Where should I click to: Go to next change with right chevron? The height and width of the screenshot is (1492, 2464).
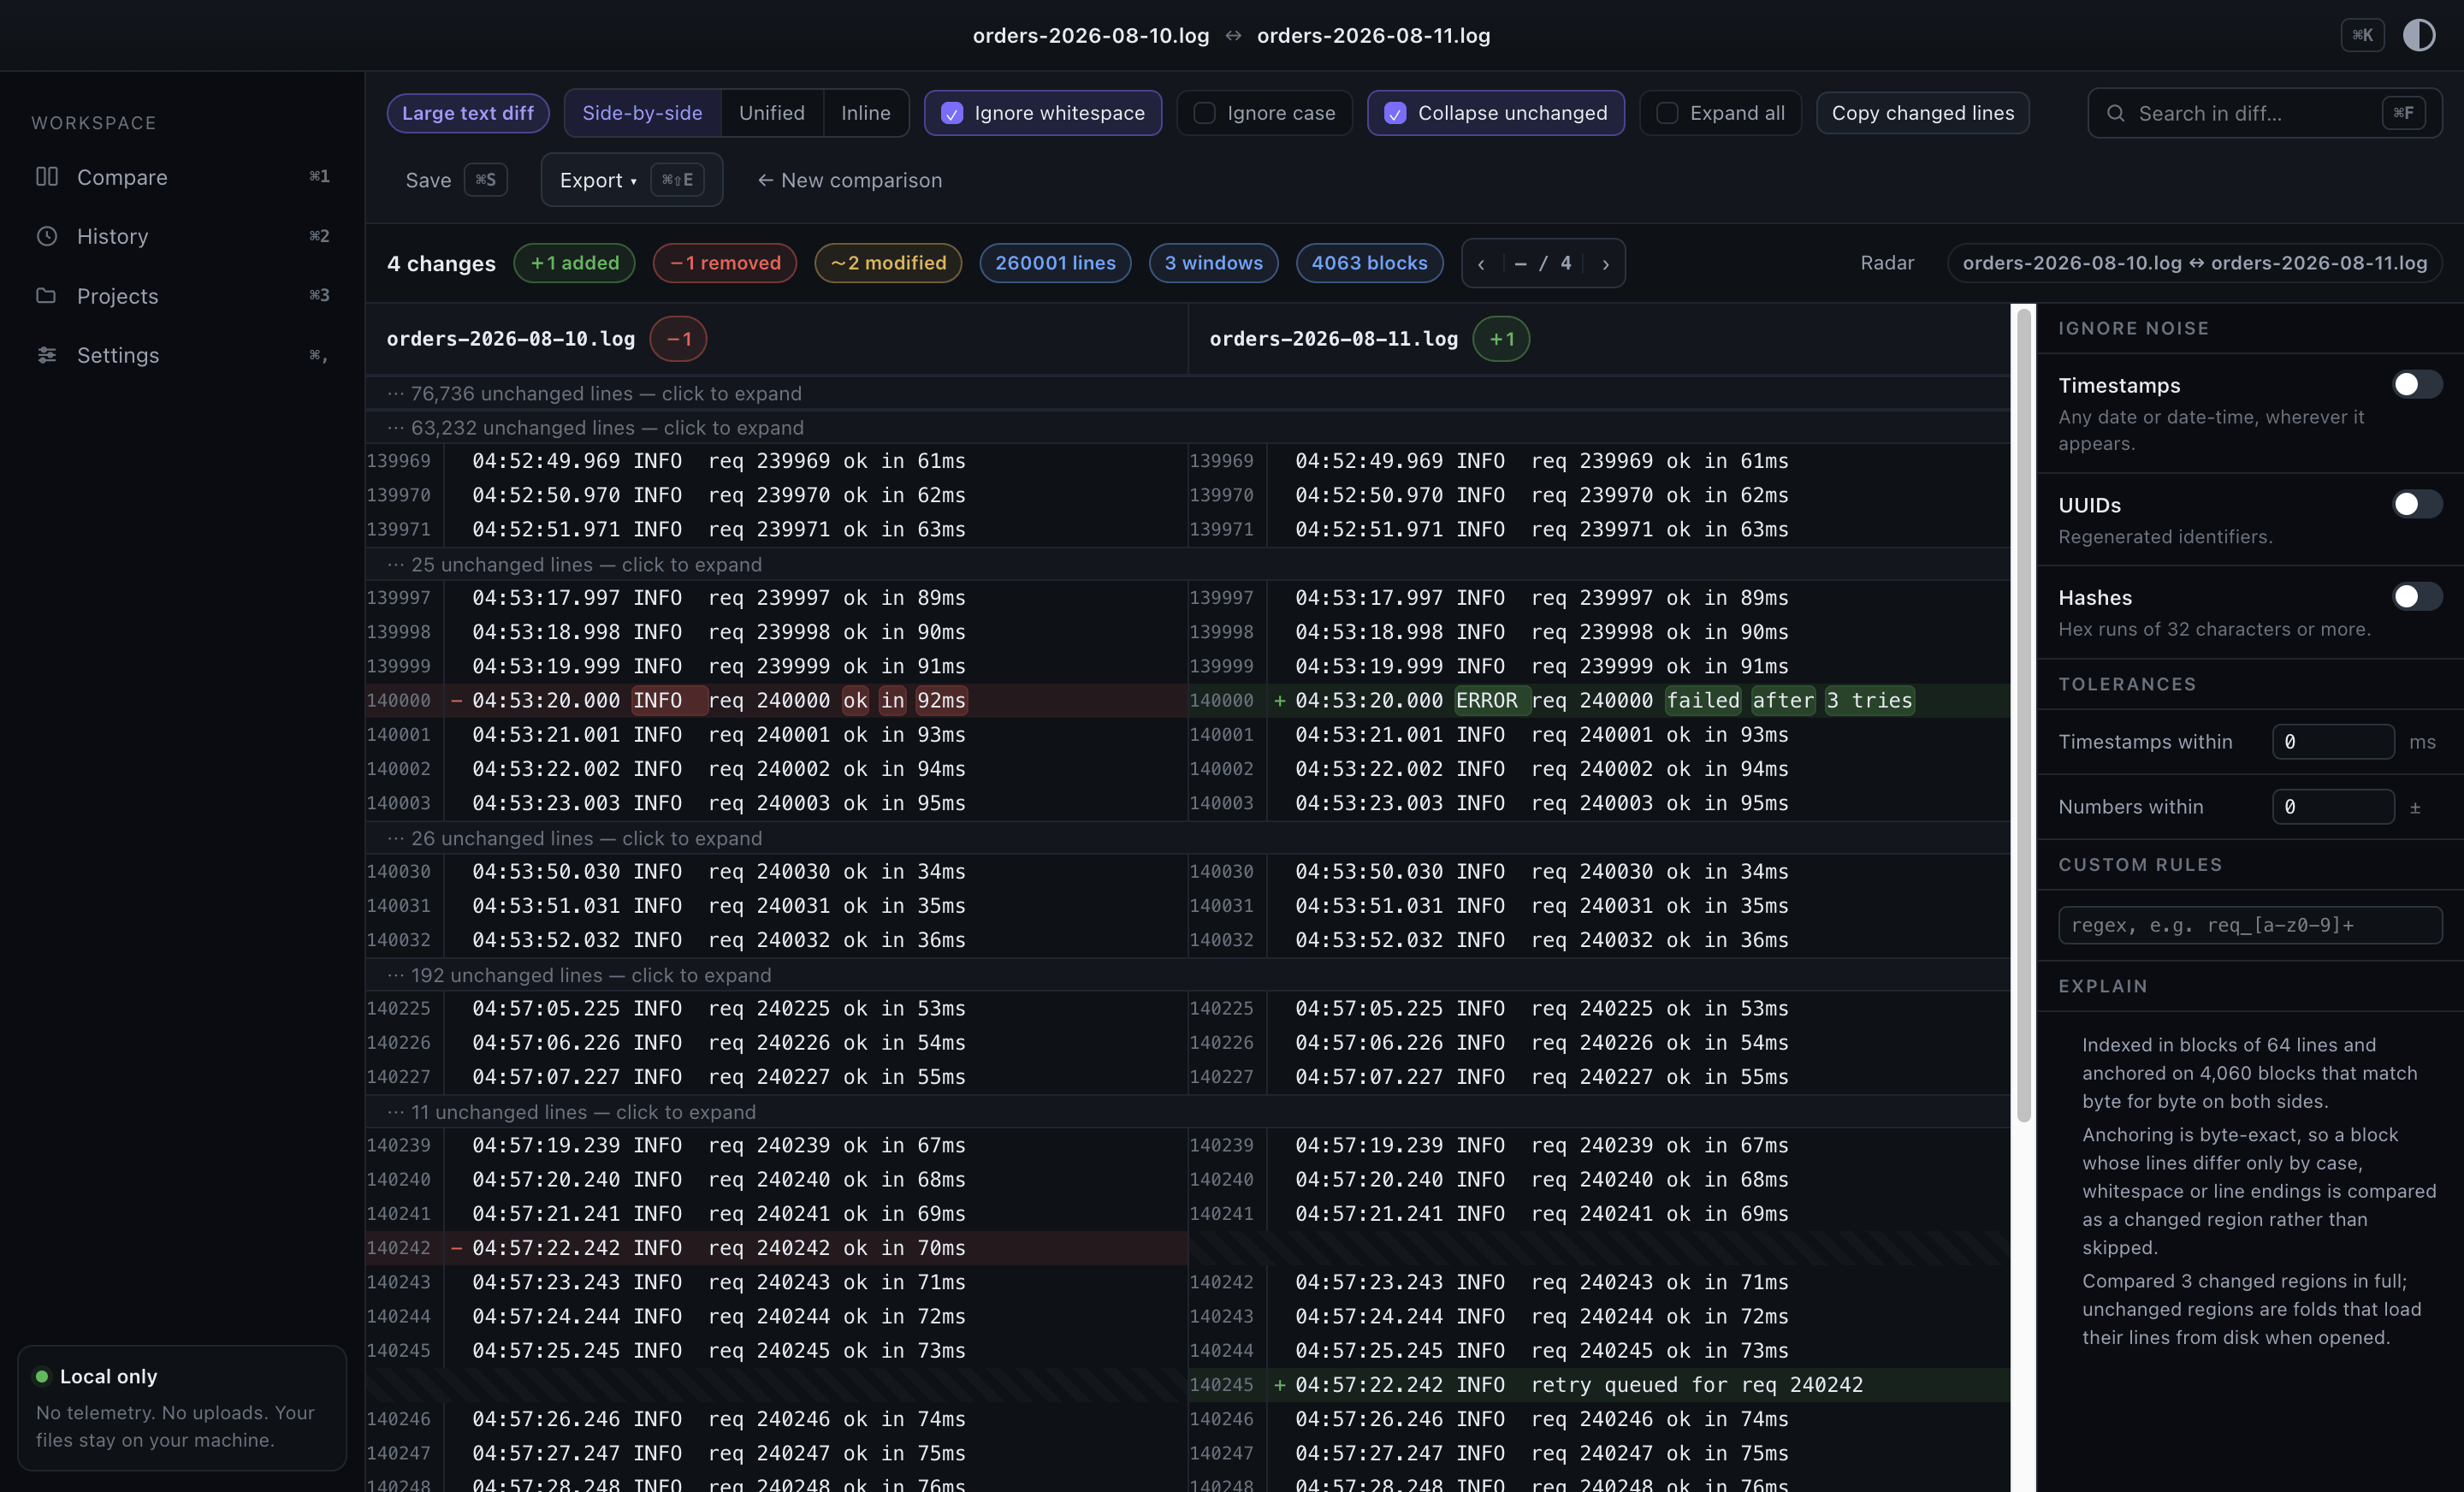pyautogui.click(x=1605, y=264)
